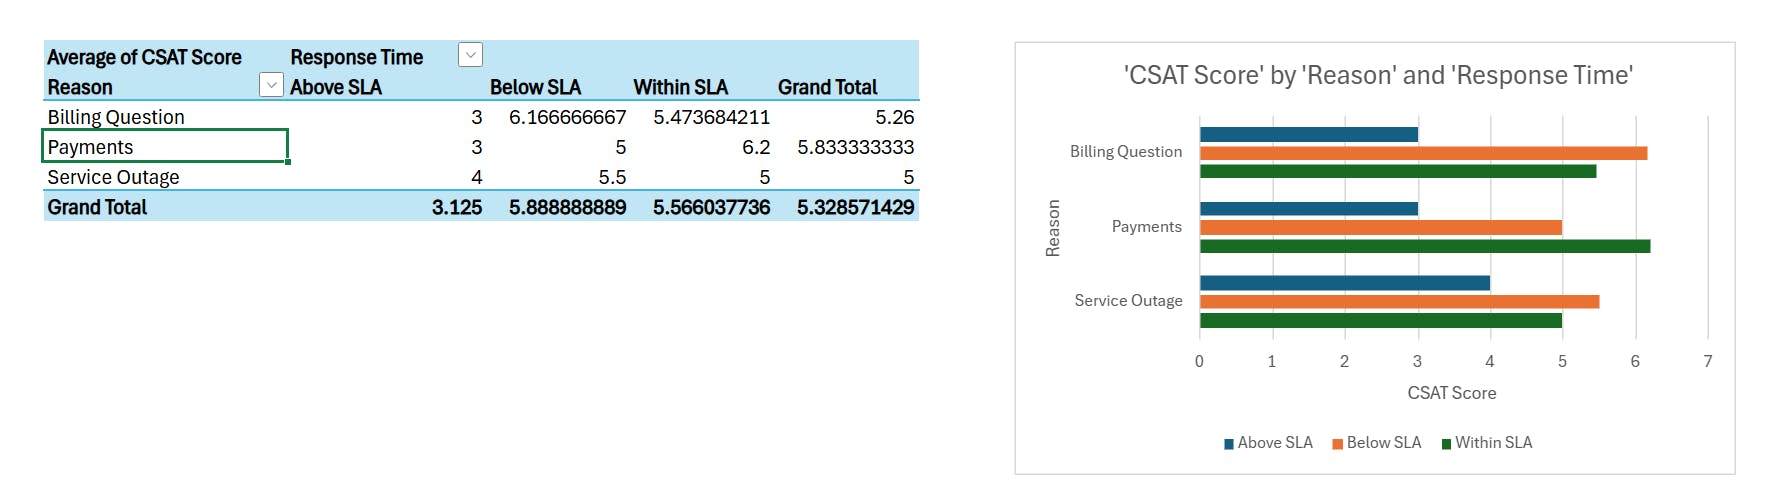The width and height of the screenshot is (1783, 499).
Task: Select the Billing Question row label
Action: tap(116, 117)
